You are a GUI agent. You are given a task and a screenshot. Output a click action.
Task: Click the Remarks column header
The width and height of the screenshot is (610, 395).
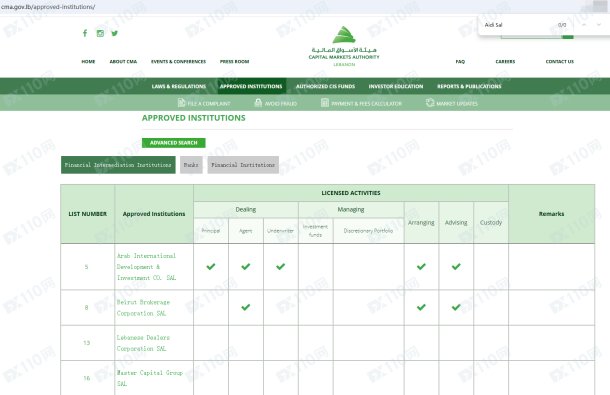pos(551,214)
